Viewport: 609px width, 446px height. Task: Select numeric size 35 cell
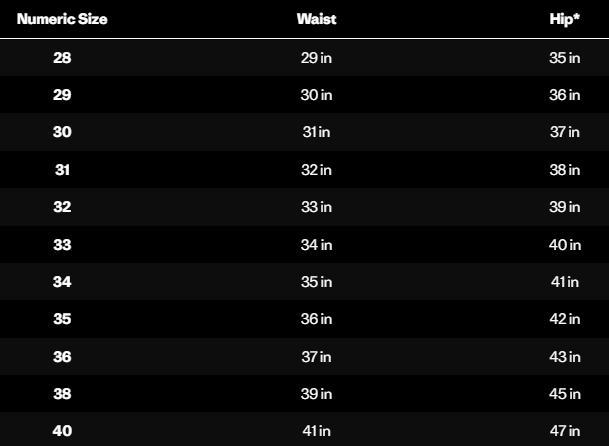click(x=62, y=319)
